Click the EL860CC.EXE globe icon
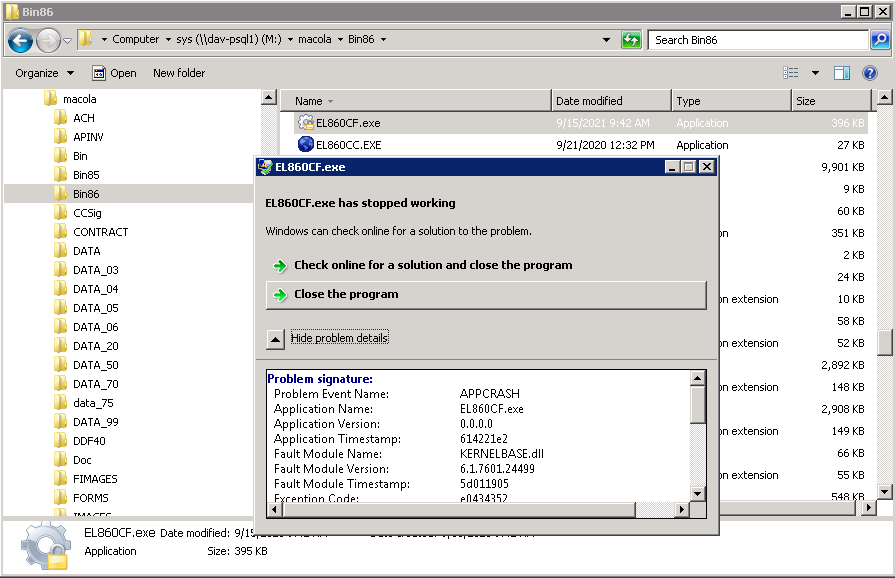The width and height of the screenshot is (895, 578). [306, 144]
